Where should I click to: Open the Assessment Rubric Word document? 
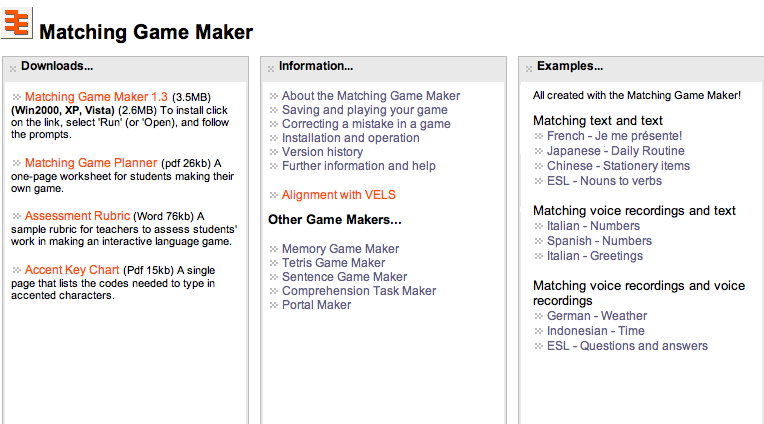click(x=77, y=216)
